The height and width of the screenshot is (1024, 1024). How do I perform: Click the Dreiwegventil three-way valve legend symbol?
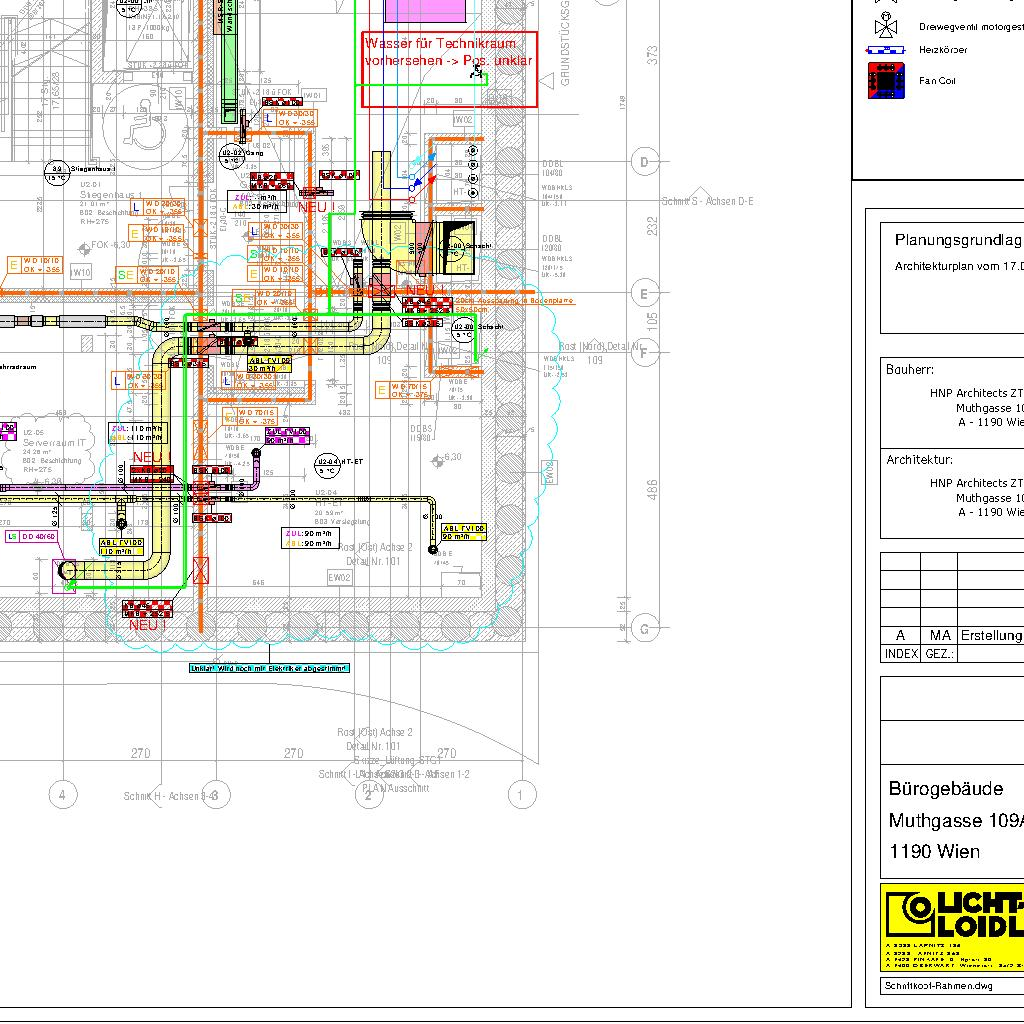[x=886, y=25]
